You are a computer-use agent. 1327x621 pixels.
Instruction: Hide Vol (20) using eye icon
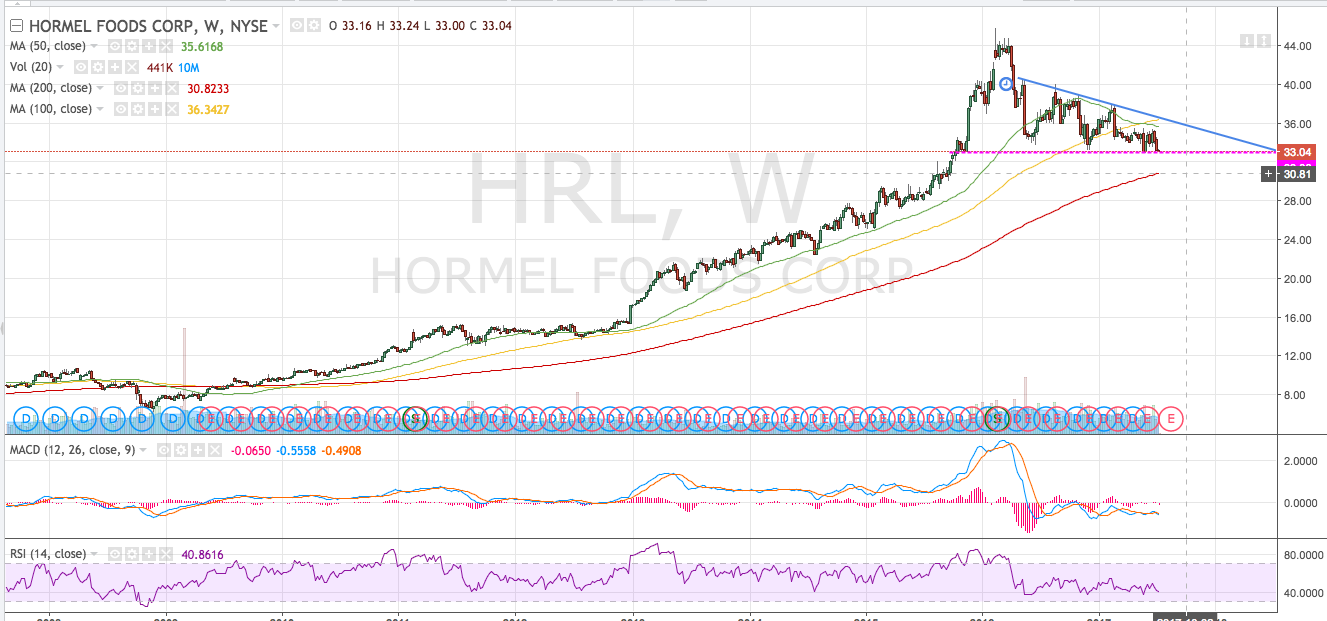click(x=82, y=67)
